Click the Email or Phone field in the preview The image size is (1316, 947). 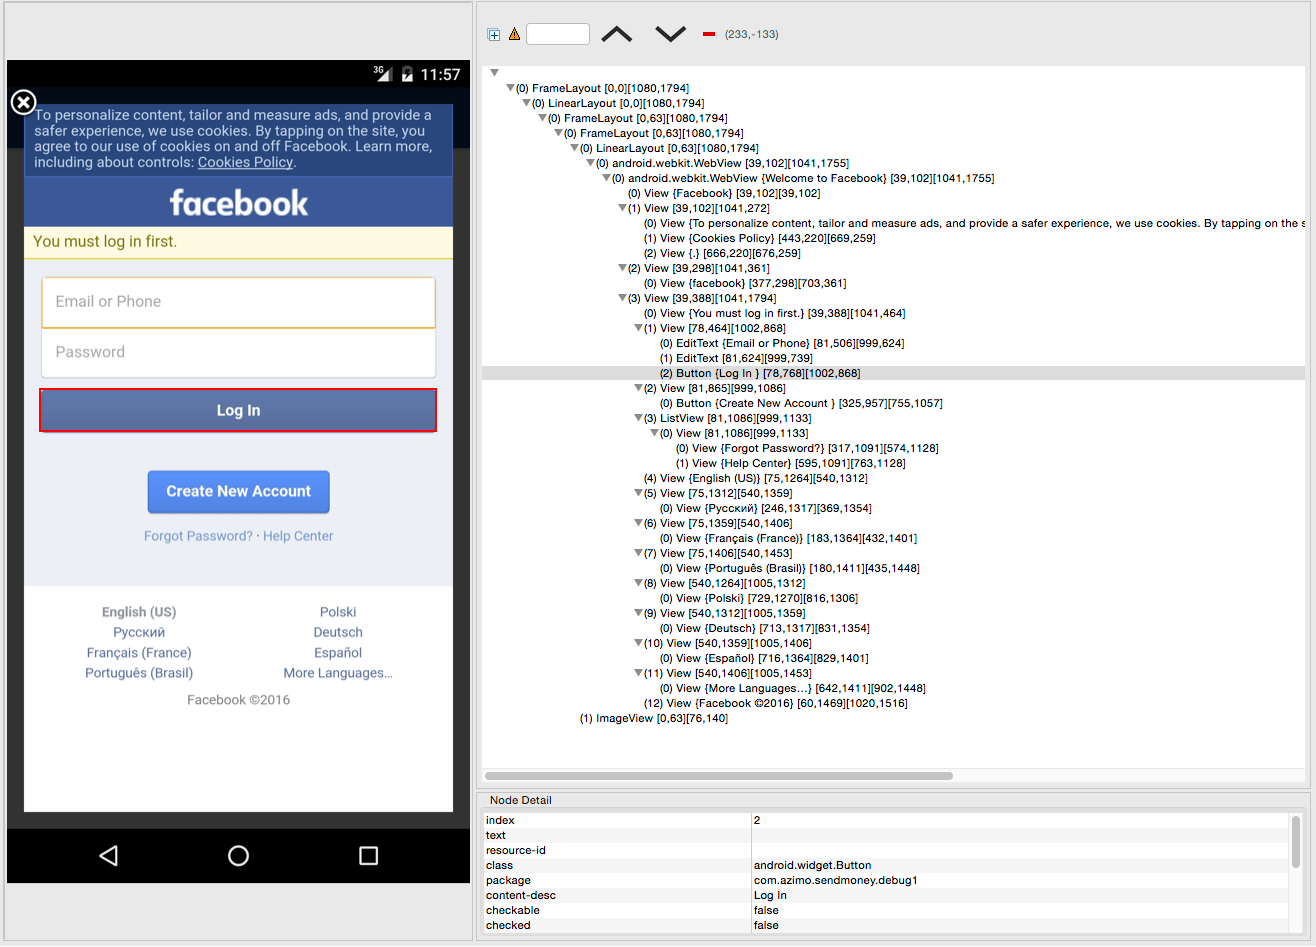(x=238, y=302)
